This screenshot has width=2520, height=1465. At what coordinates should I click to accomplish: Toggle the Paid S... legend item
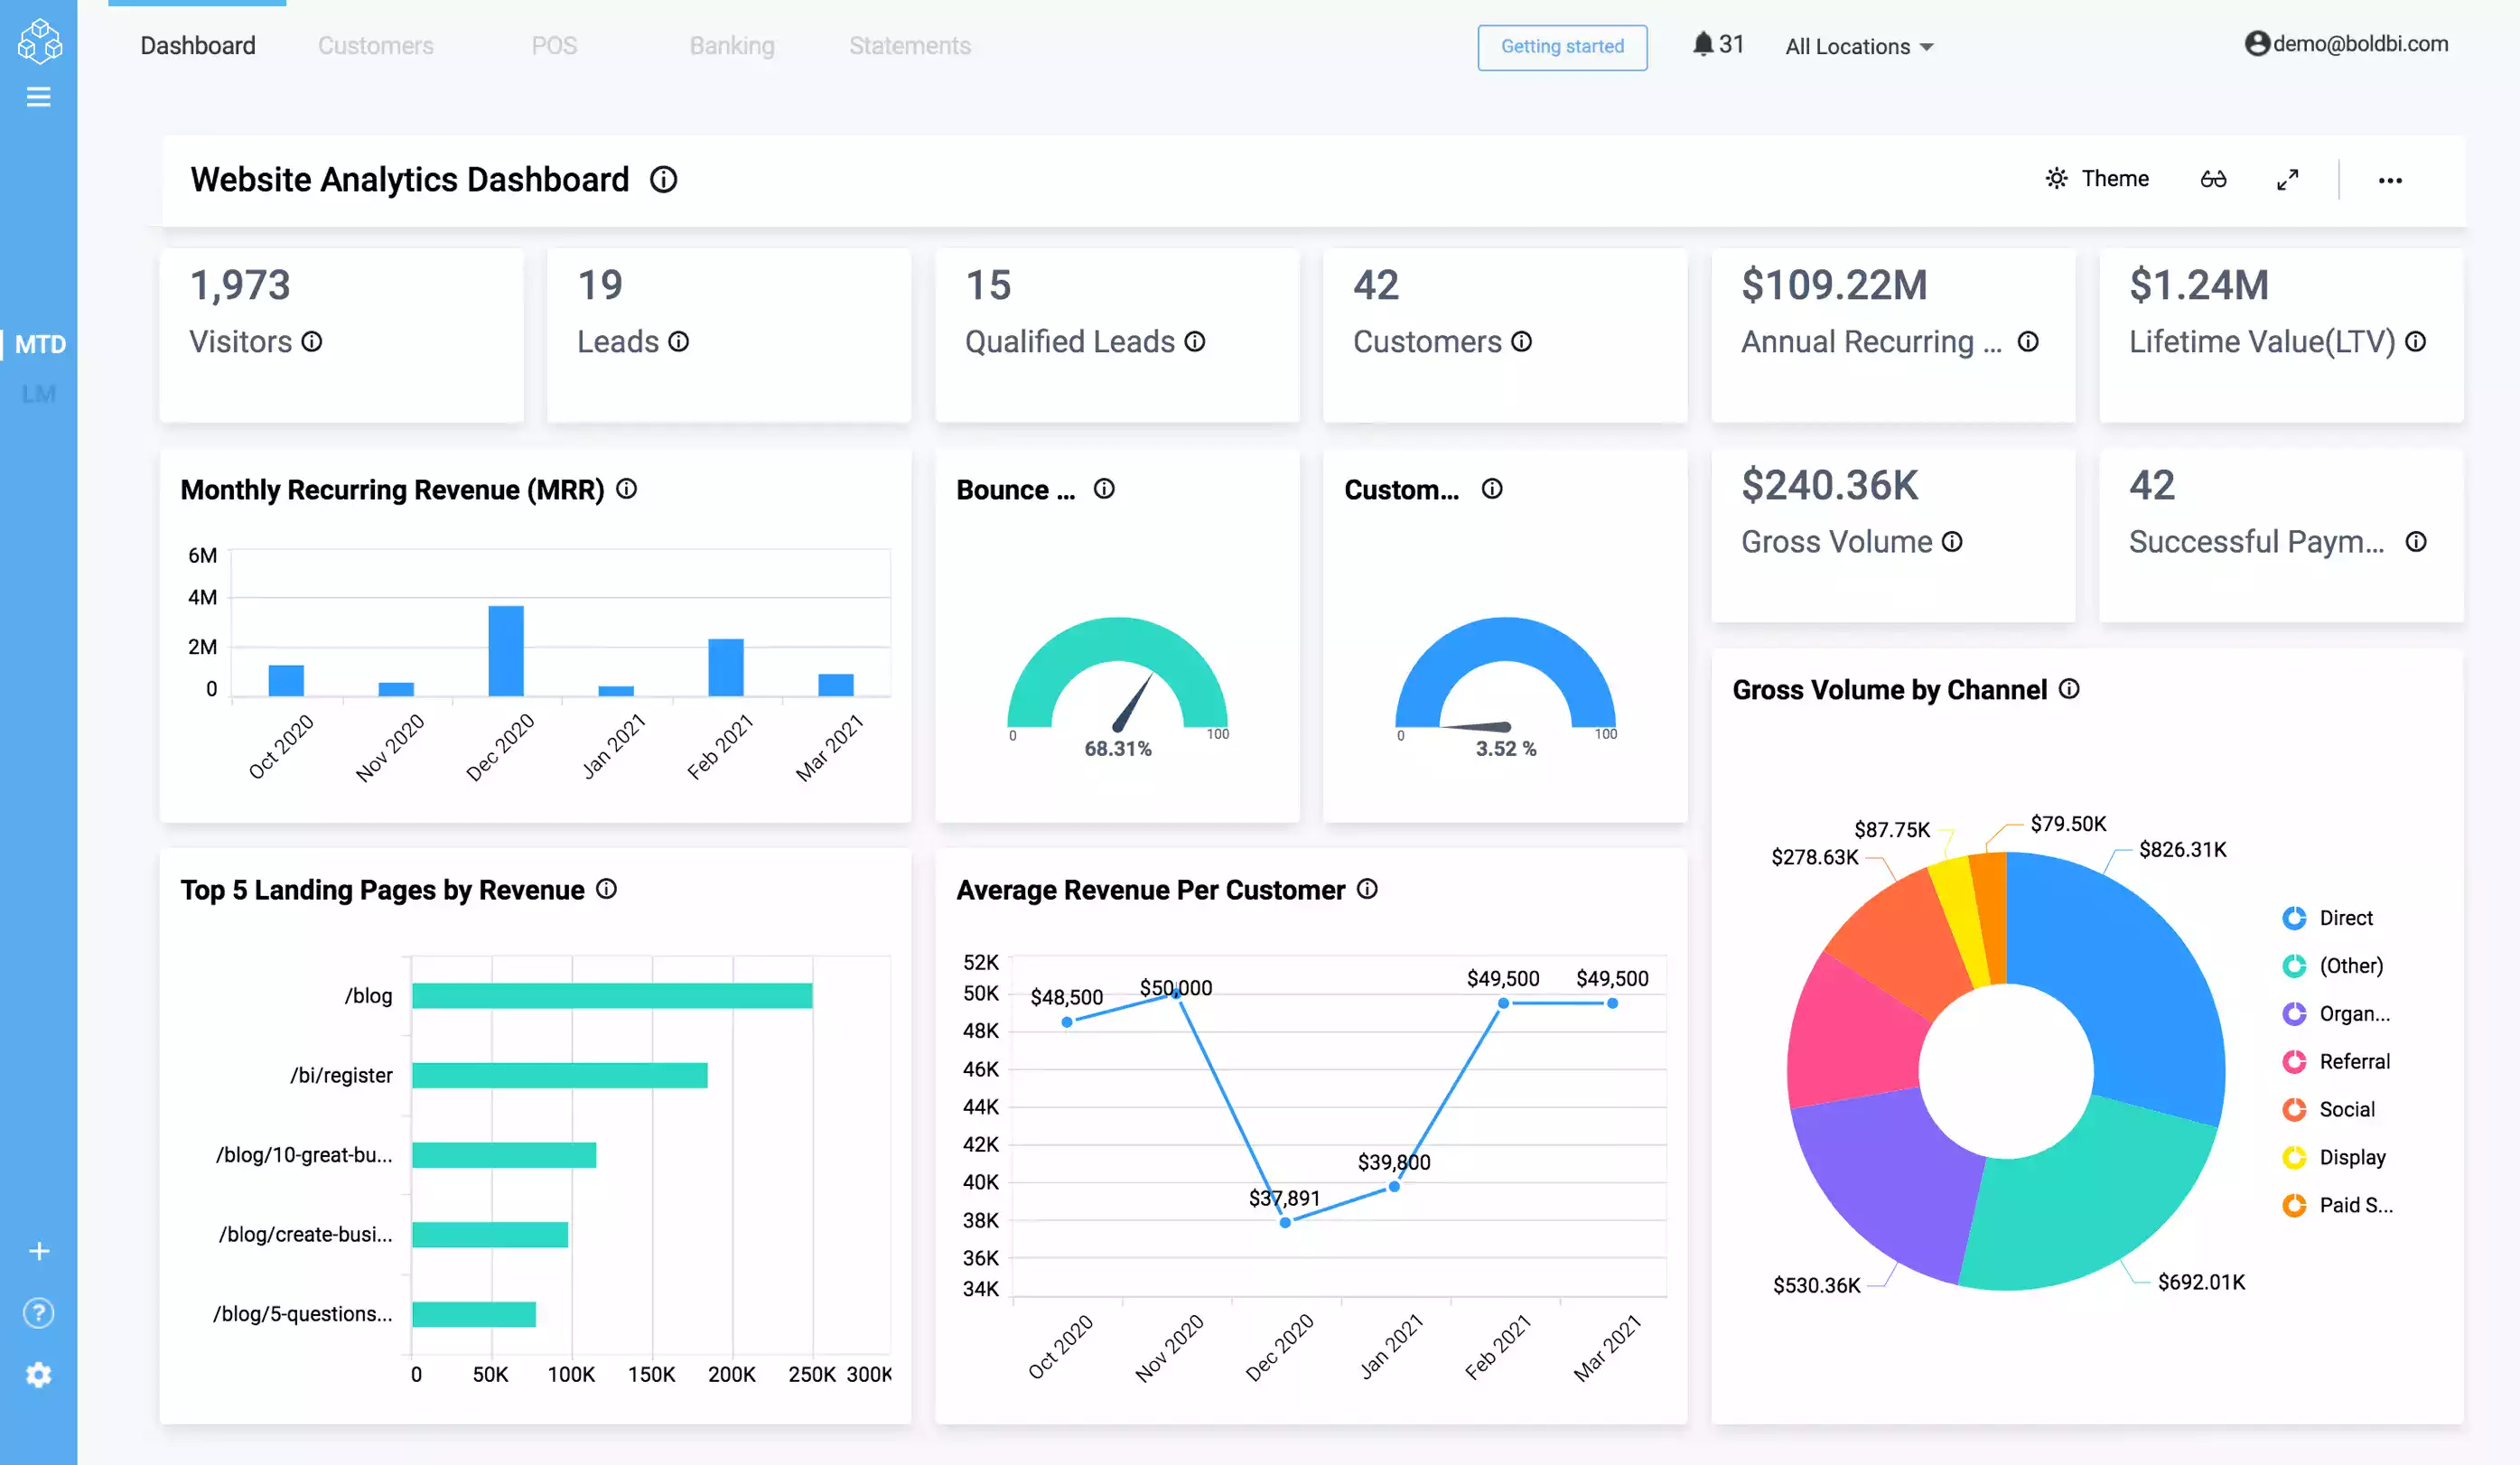pos(2337,1206)
